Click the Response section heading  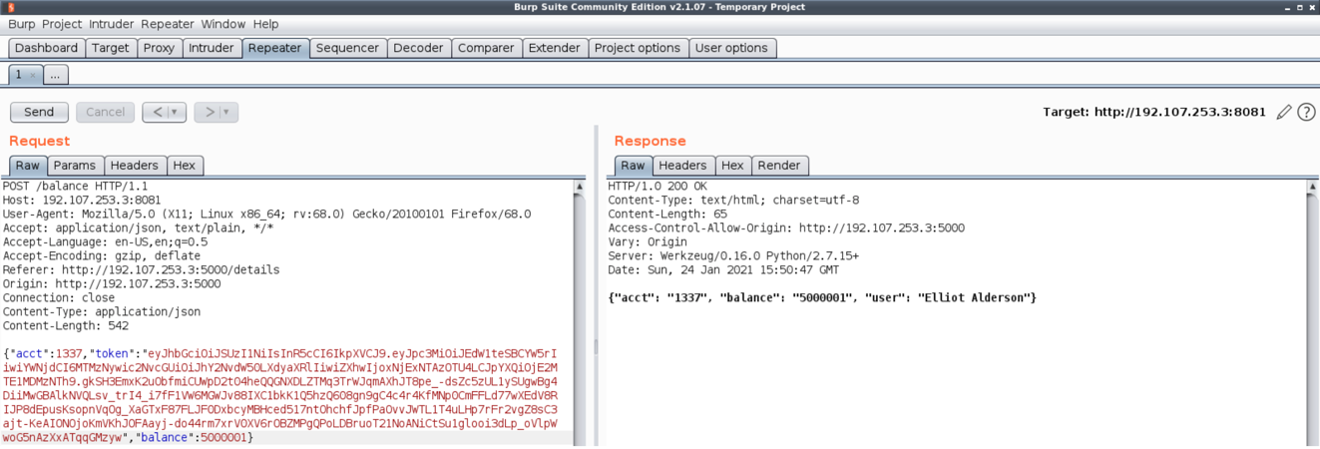tap(650, 141)
